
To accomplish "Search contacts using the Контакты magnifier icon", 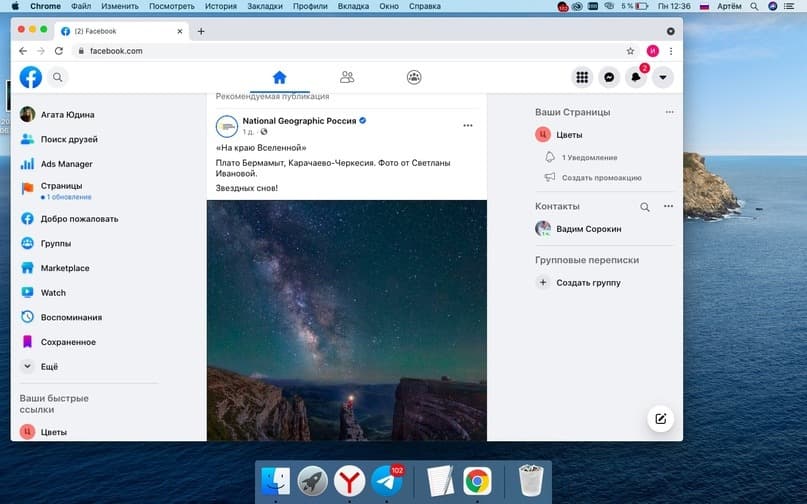I will (644, 206).
